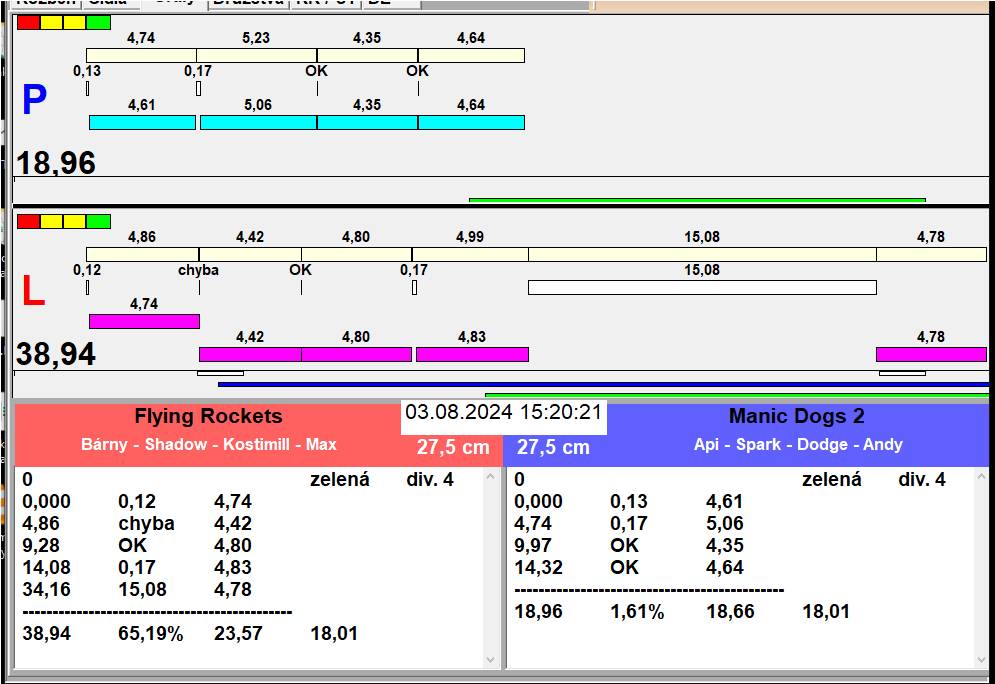Click the red start light in lane P
This screenshot has height=684, width=995.
tap(29, 23)
